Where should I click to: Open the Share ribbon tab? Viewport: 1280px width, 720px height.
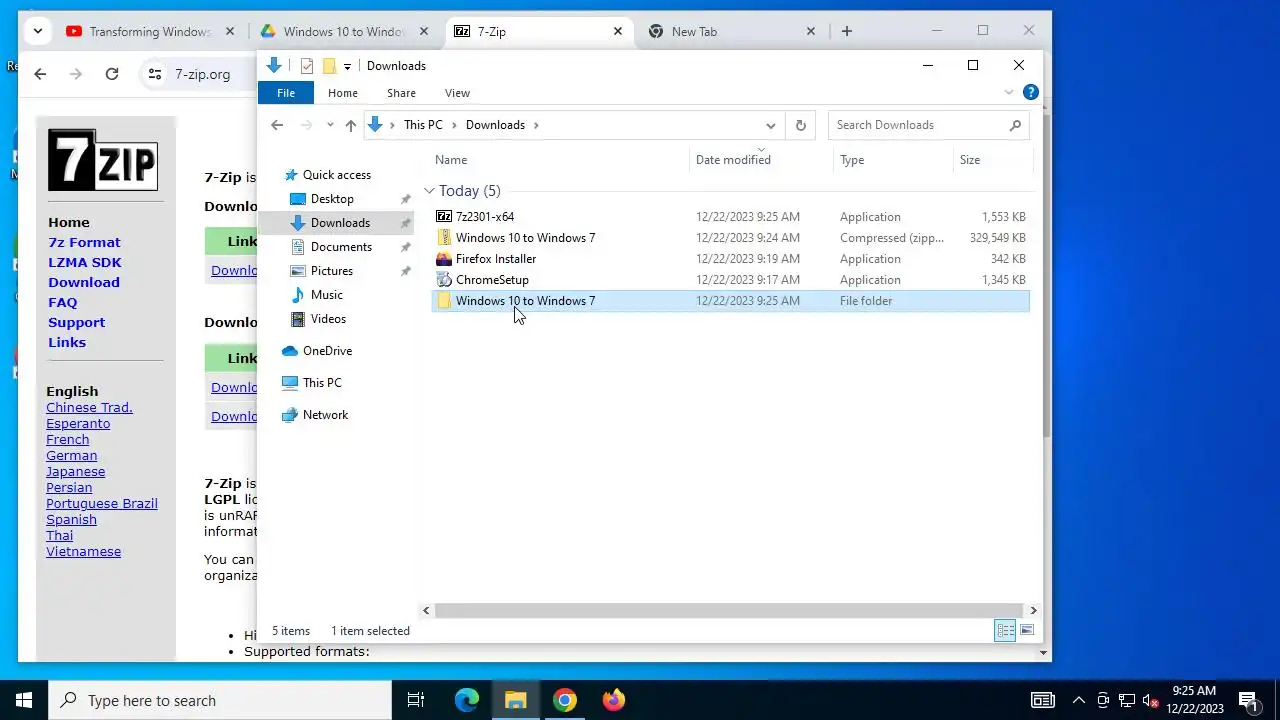401,93
